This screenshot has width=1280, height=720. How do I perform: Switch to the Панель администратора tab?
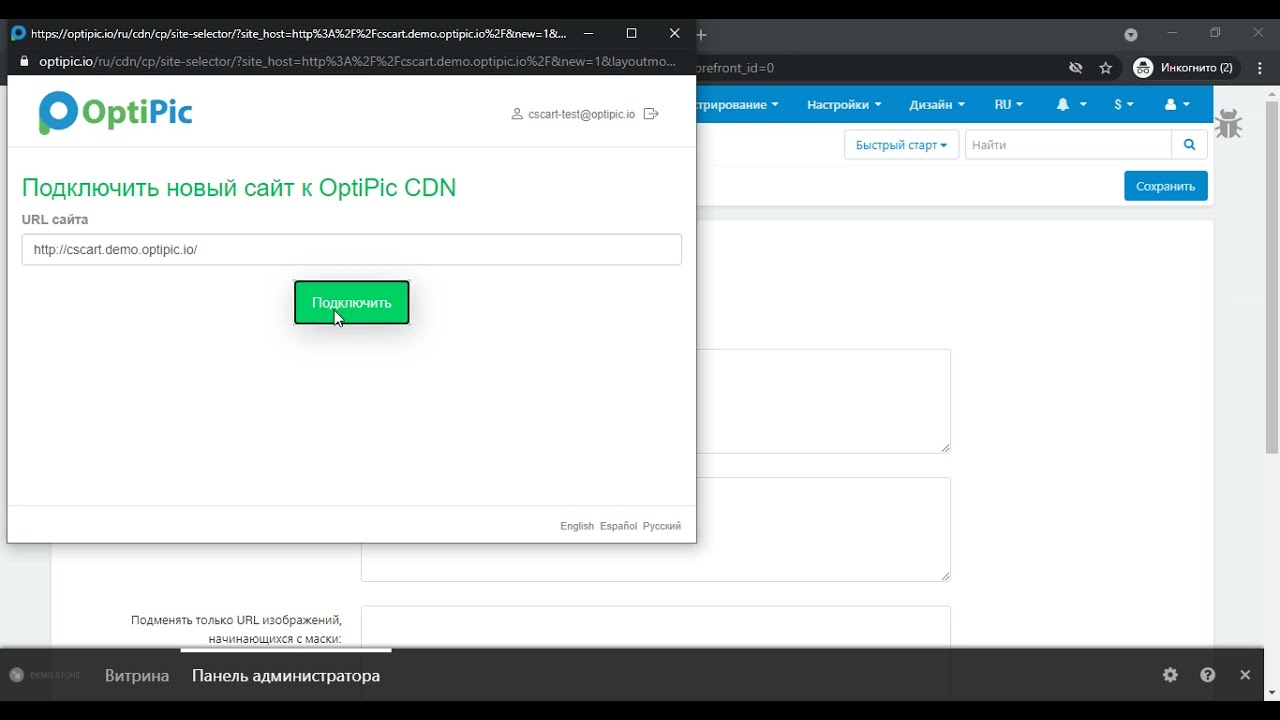coord(286,676)
